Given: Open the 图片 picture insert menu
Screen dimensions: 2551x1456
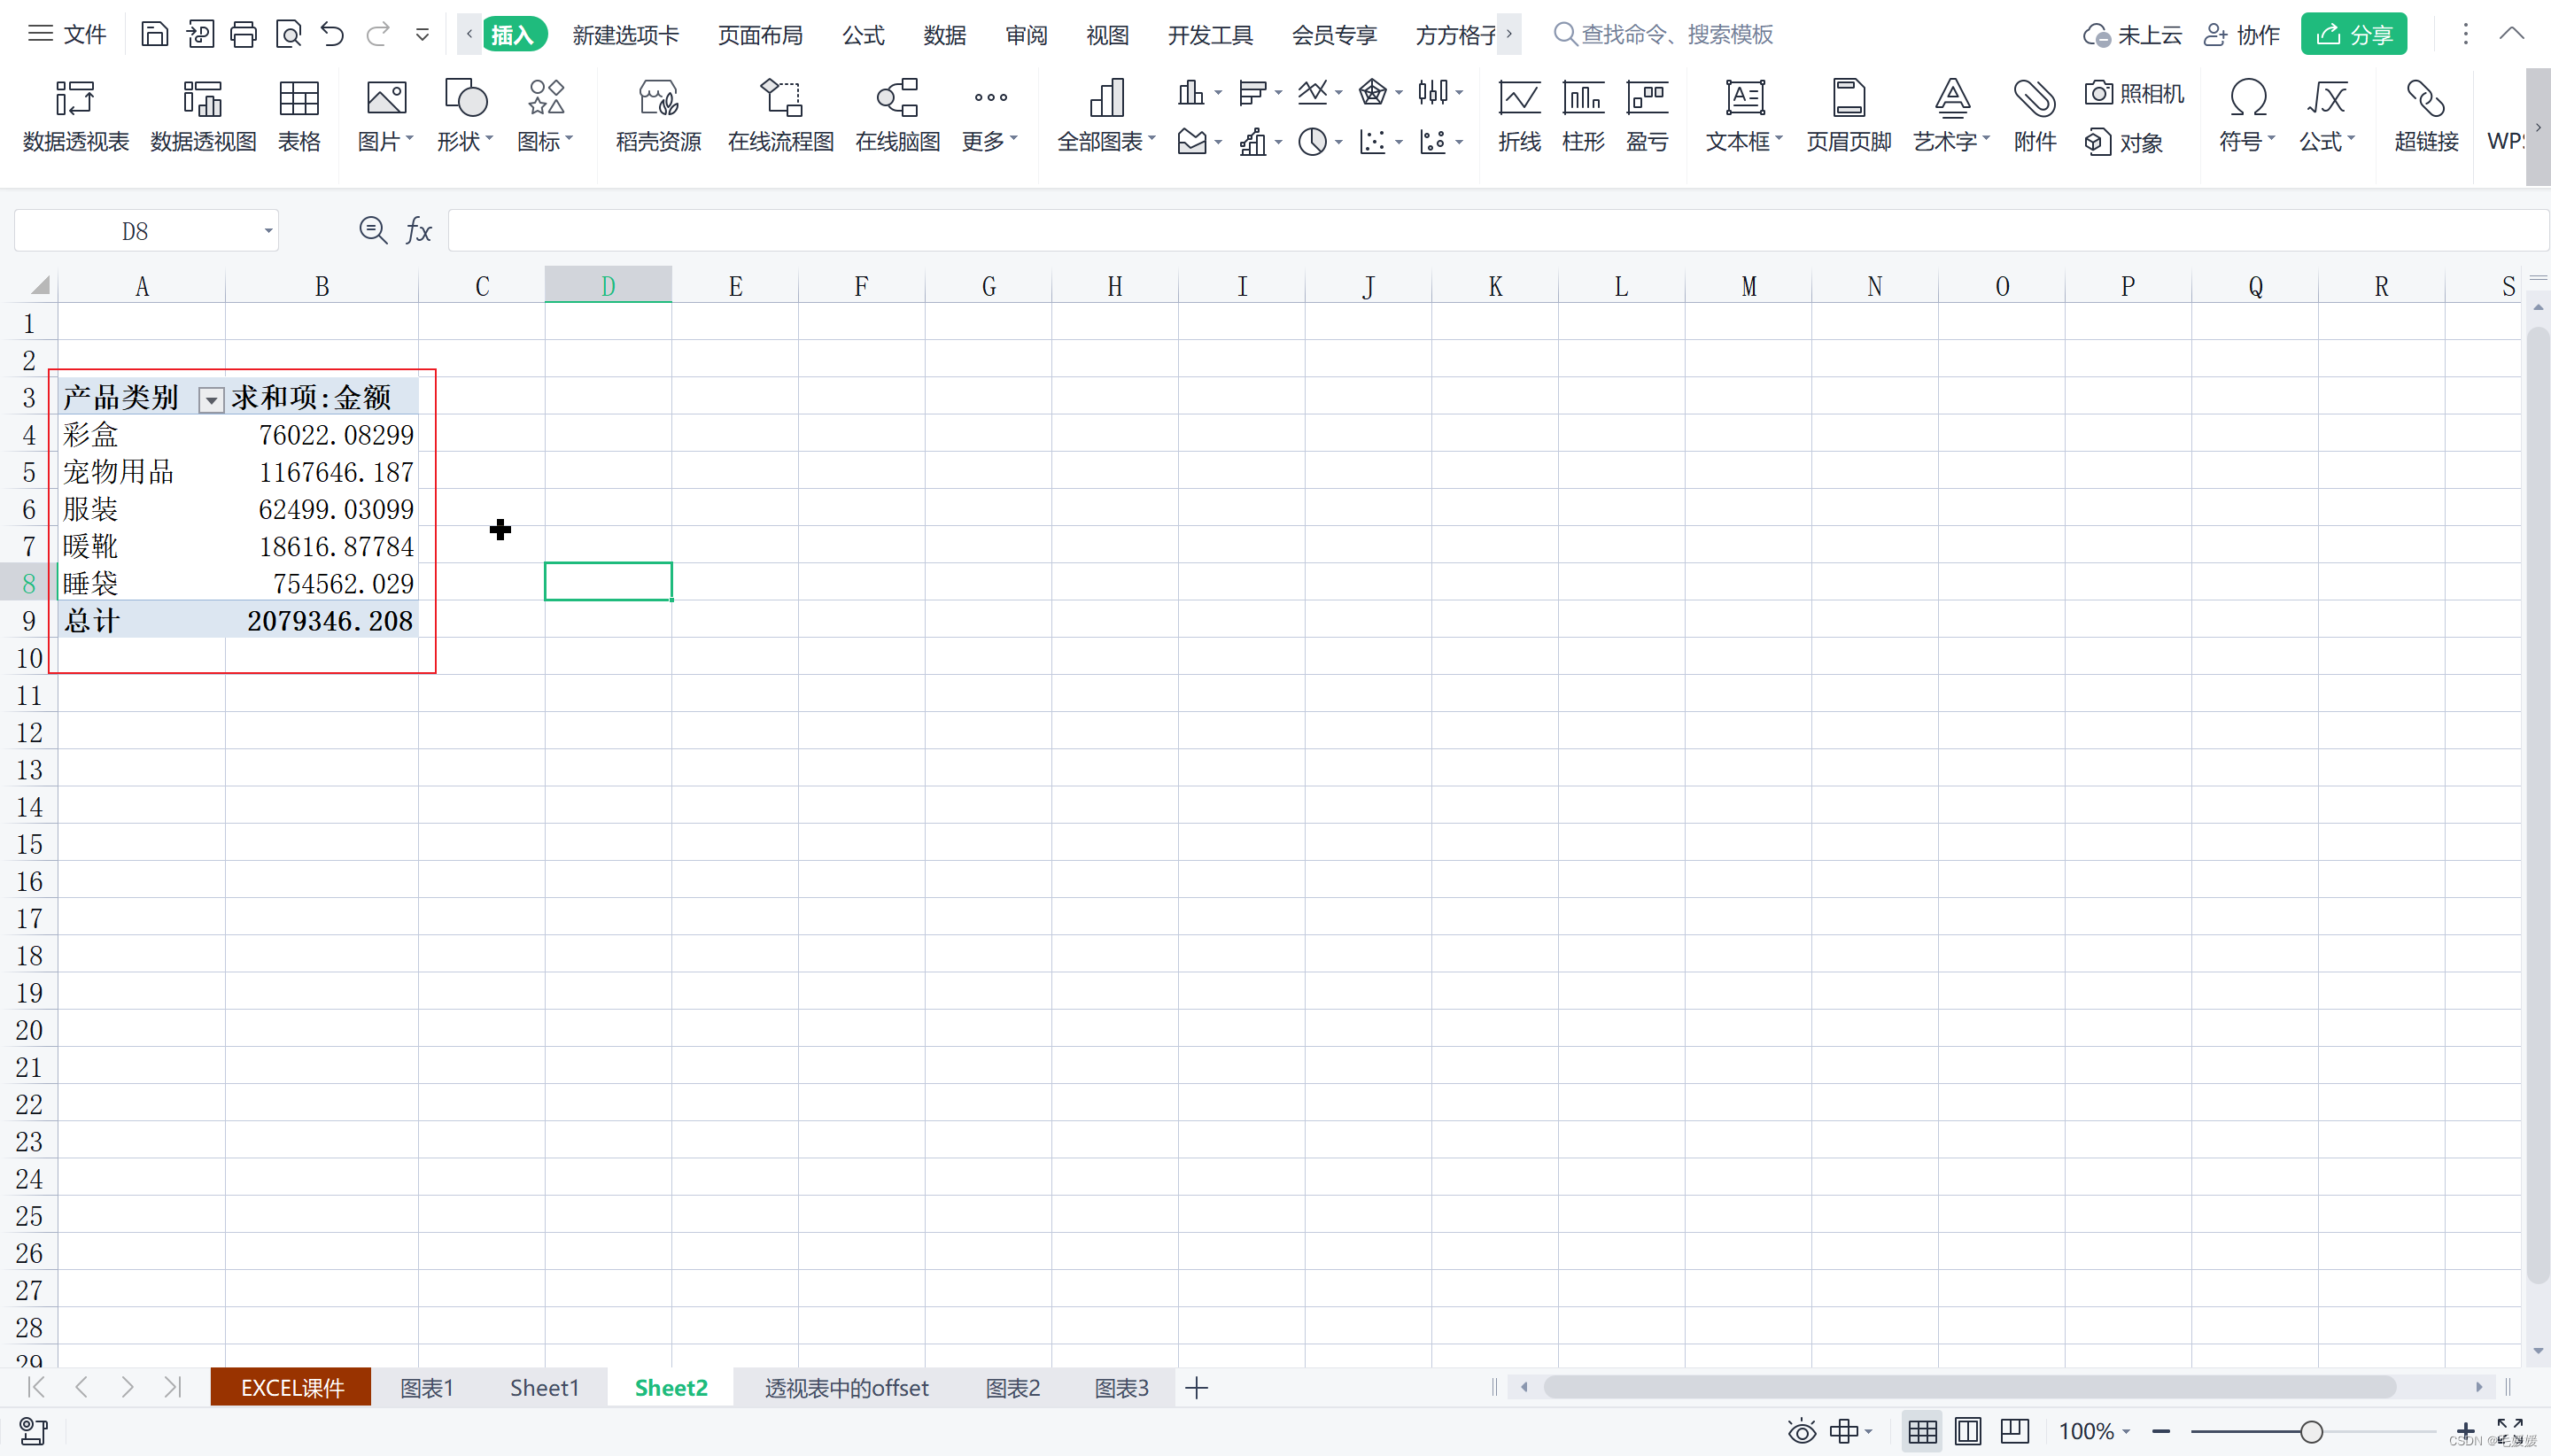Looking at the screenshot, I should click(386, 116).
